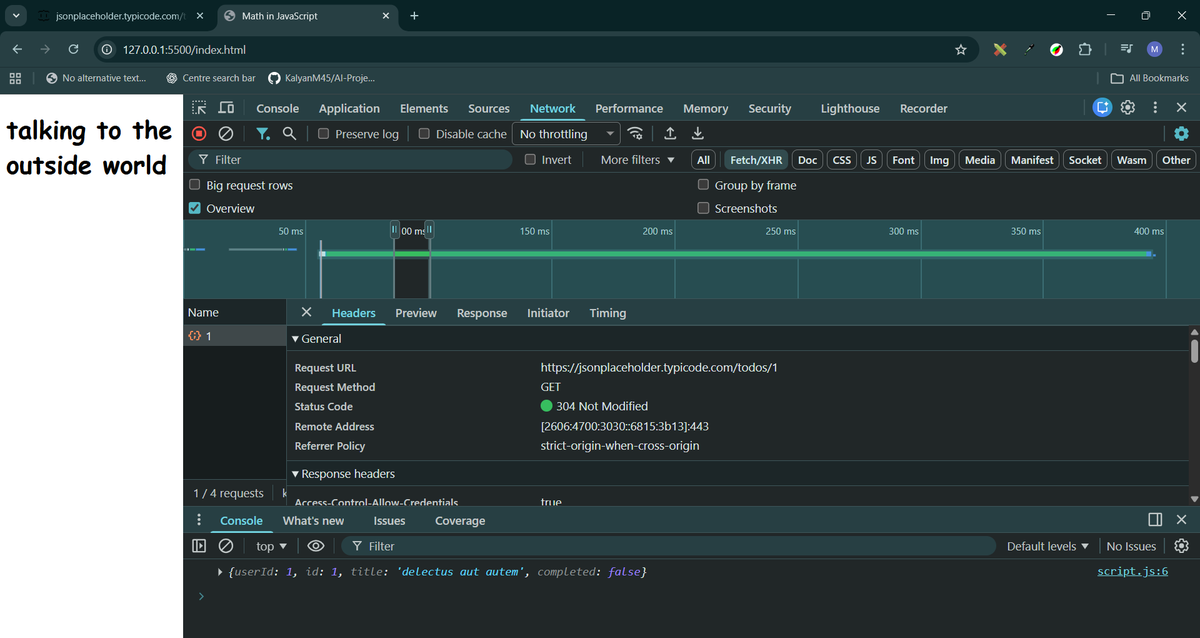Close the request details pane

(x=306, y=312)
